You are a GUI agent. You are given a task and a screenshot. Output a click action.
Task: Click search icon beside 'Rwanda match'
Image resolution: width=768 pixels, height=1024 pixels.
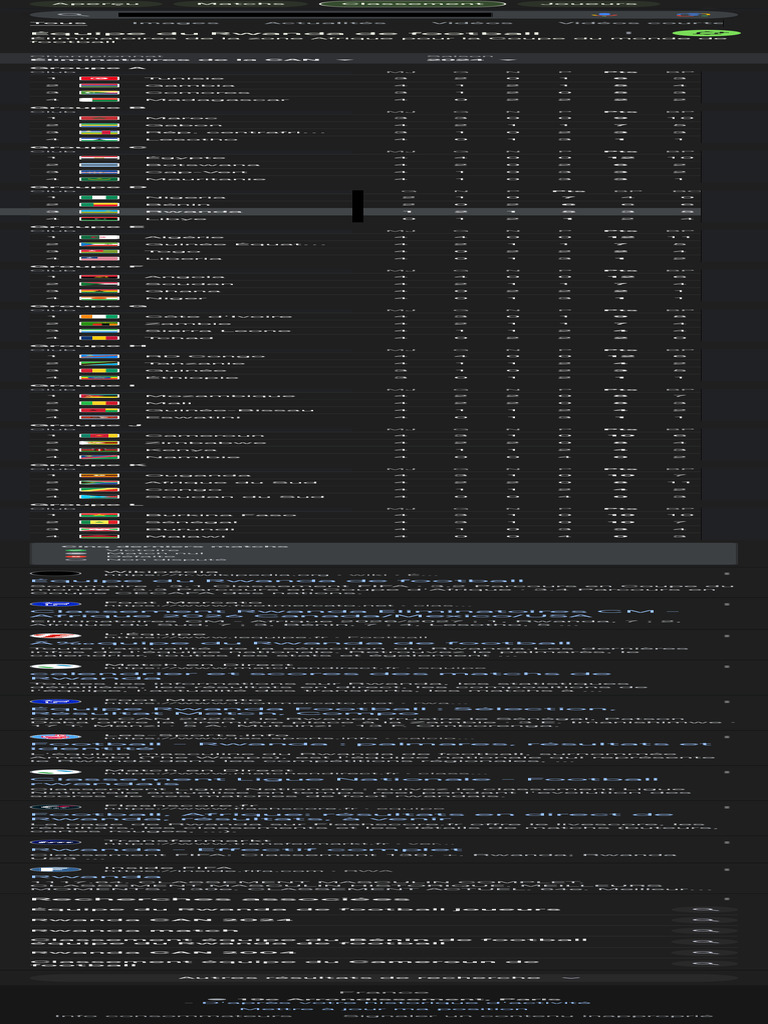click(705, 931)
